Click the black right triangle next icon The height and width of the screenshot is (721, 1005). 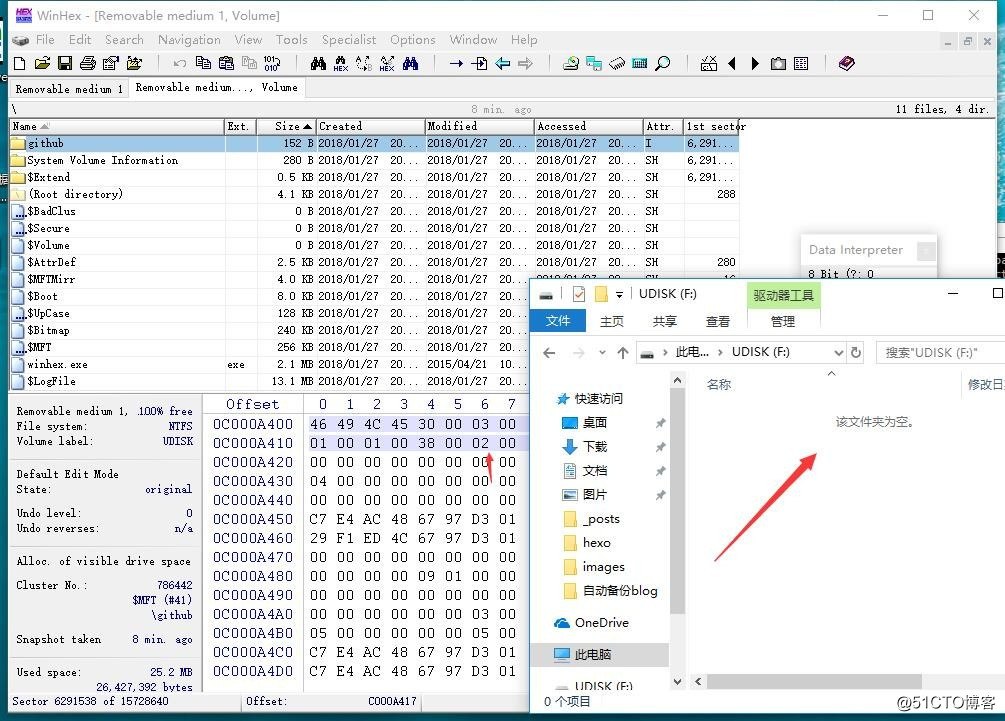[x=755, y=63]
